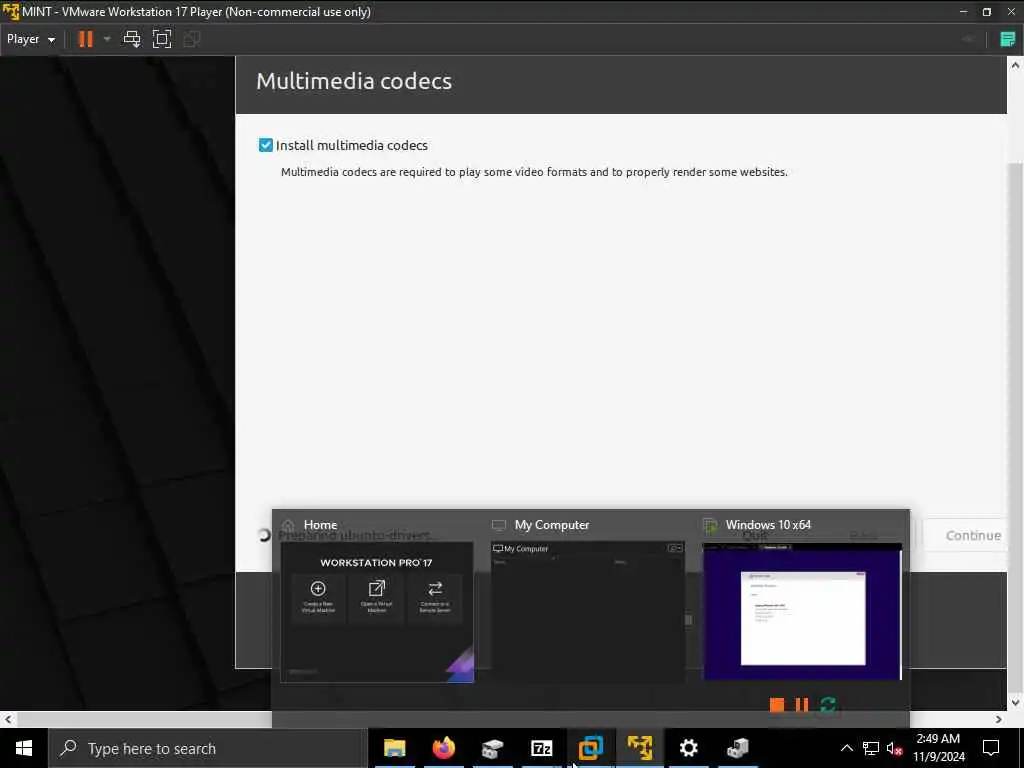Pause the Windows 10 x64 VM from the preview
The image size is (1024, 768).
tap(802, 705)
